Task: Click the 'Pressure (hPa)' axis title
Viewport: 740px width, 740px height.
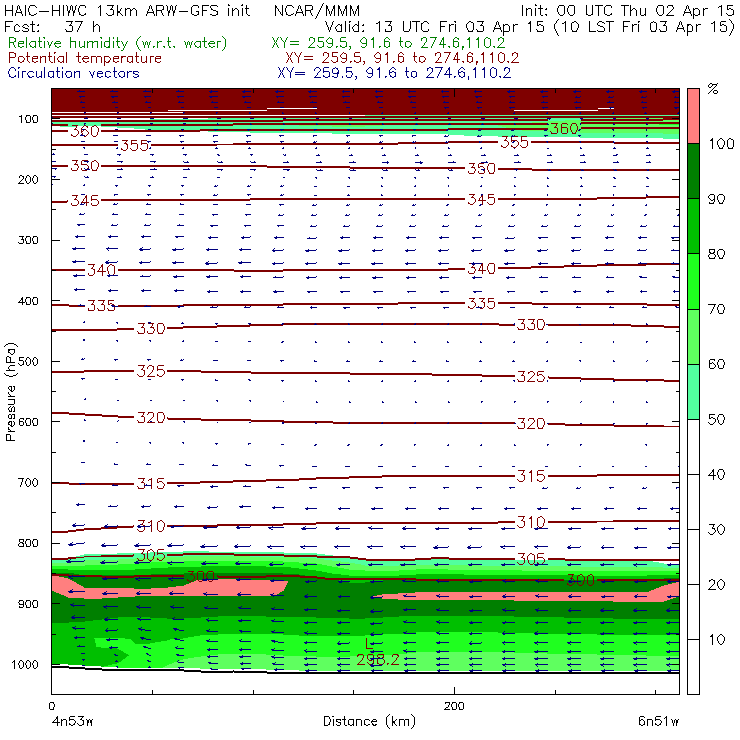Action: [10, 392]
